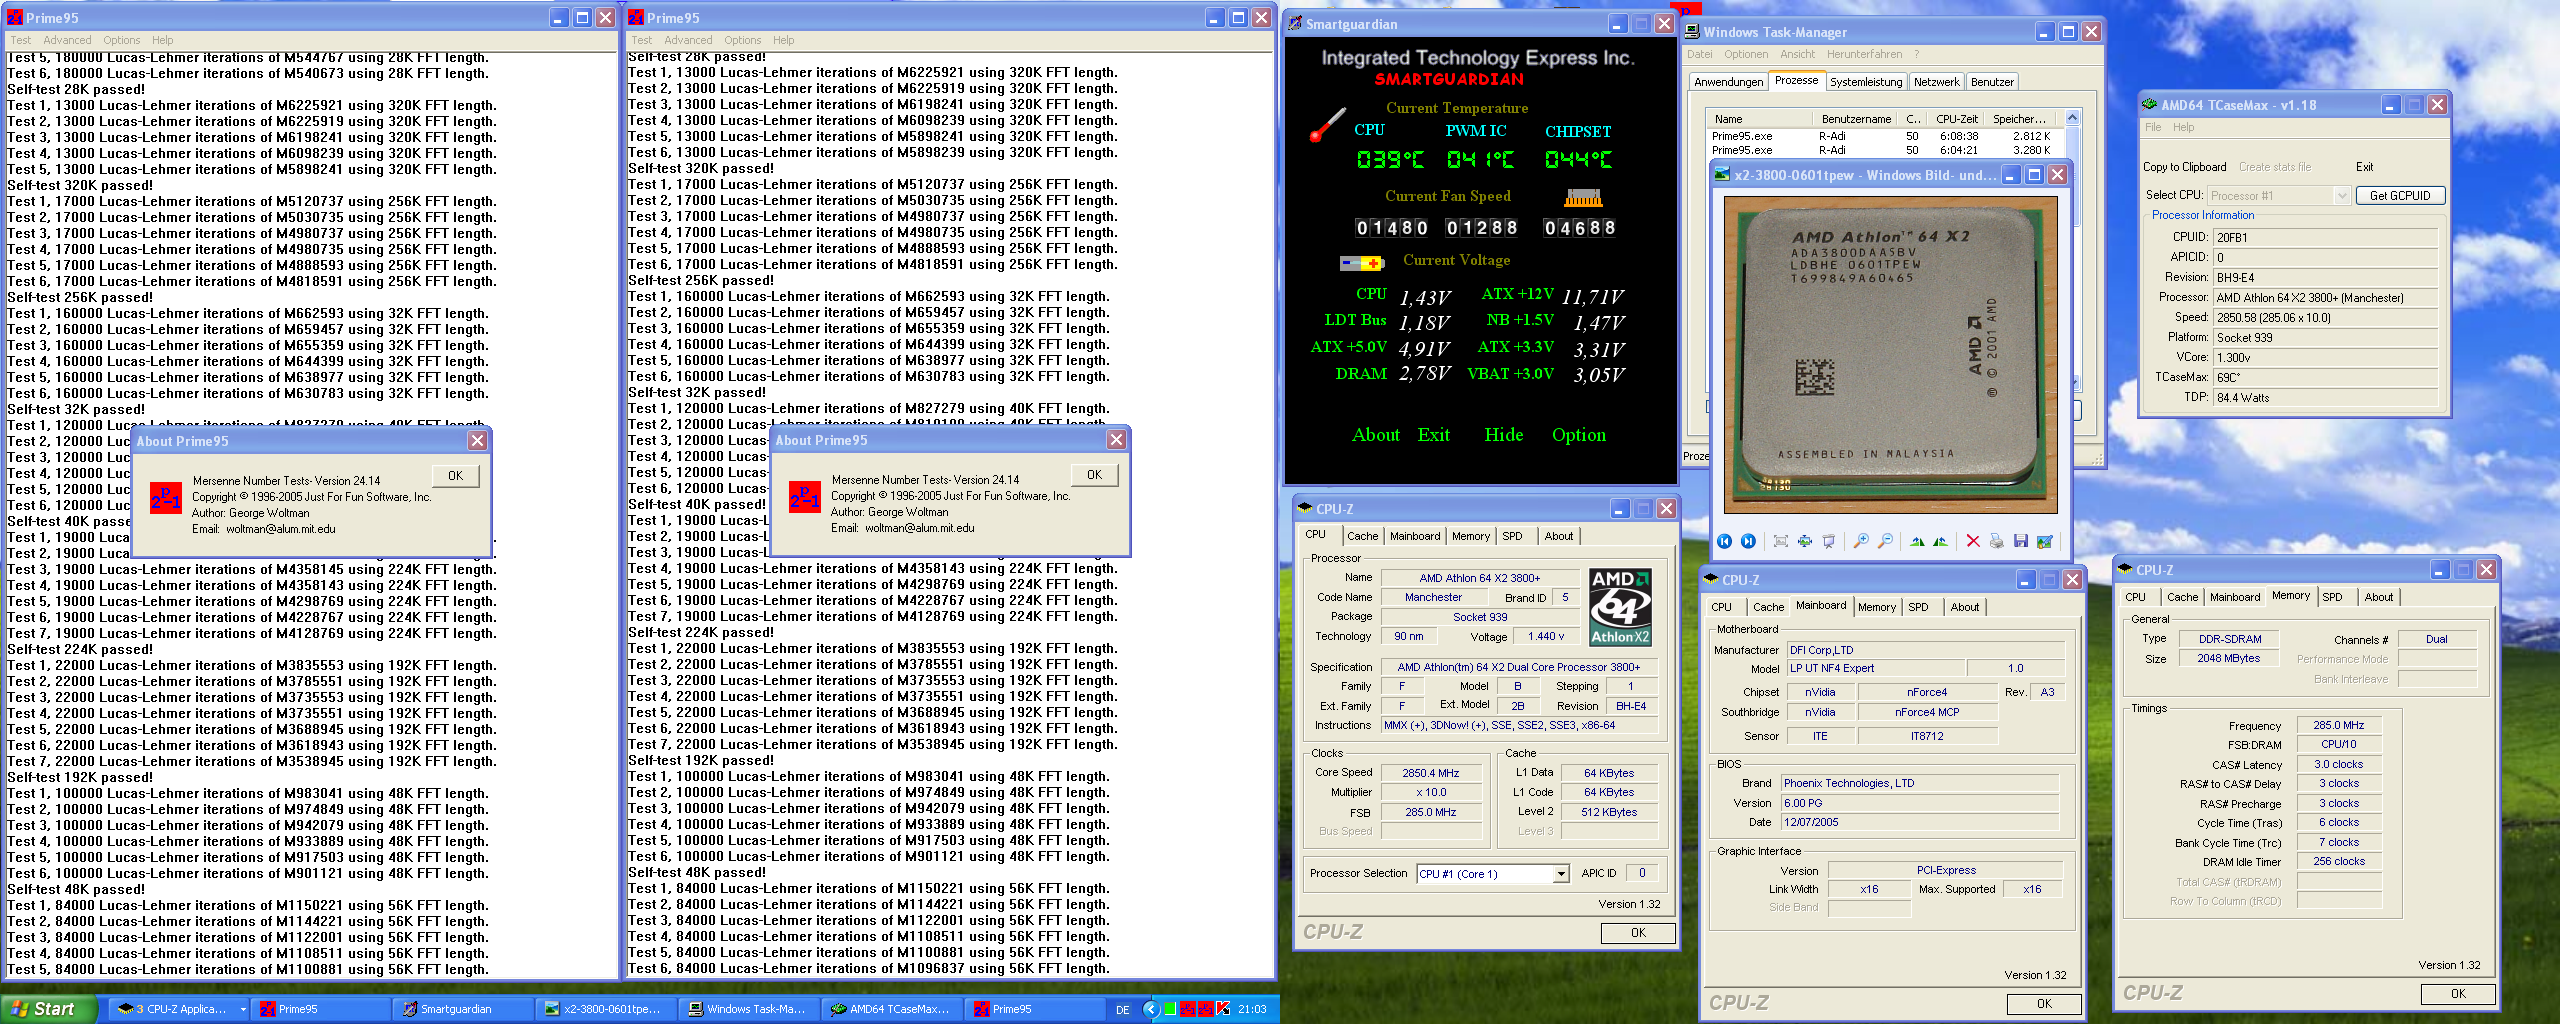Click Option in the Smartguardian window
Viewport: 2560px width, 1024px height.
(x=1579, y=435)
